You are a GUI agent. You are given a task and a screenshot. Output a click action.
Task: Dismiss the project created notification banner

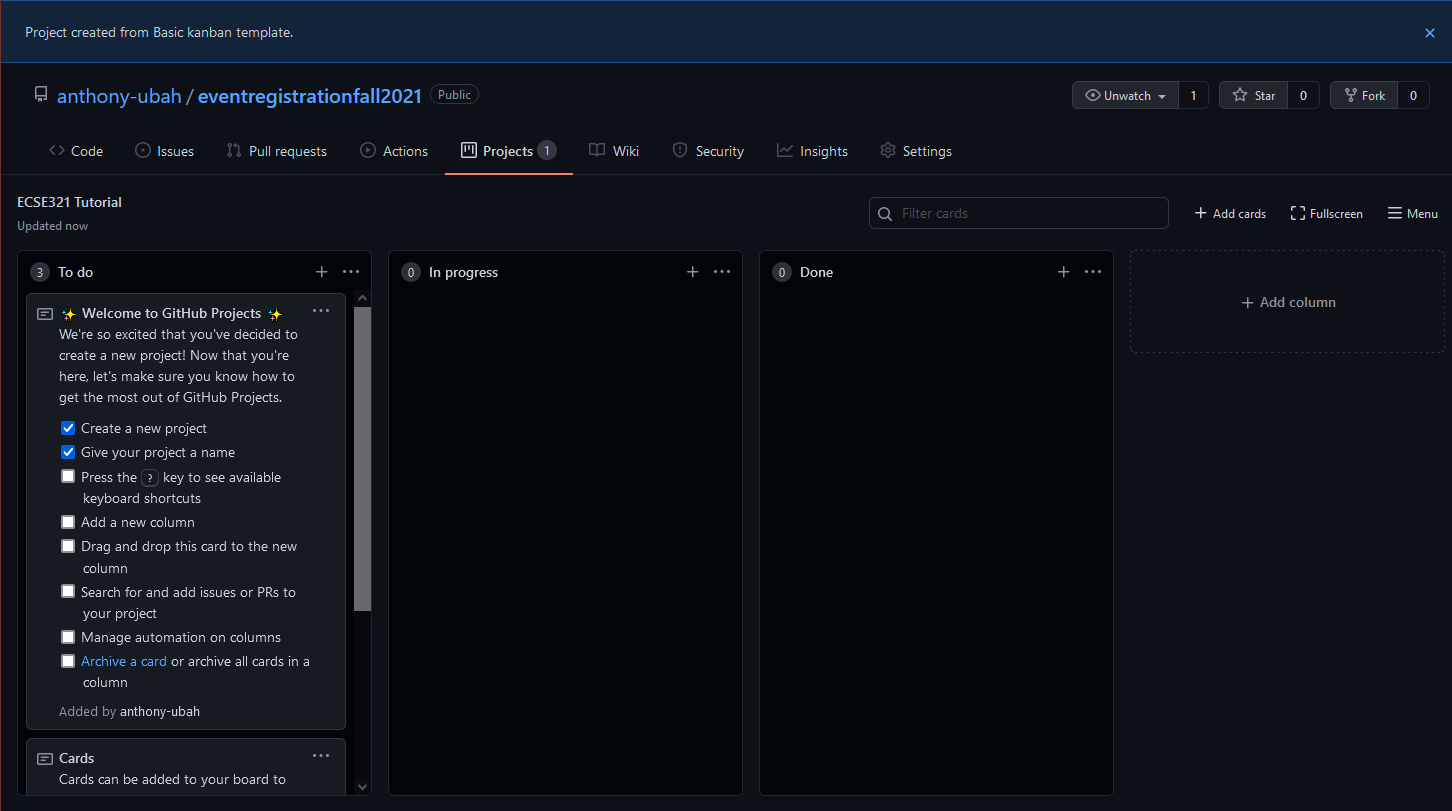point(1429,33)
